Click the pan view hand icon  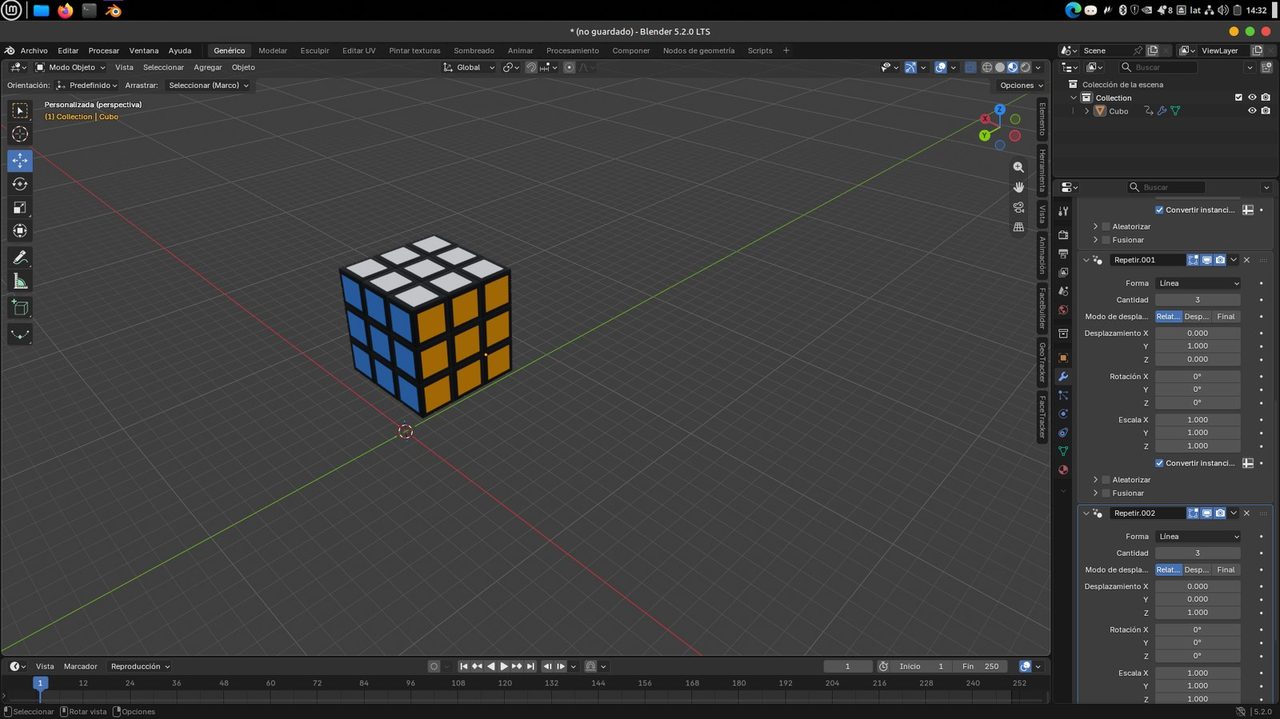pos(1018,187)
